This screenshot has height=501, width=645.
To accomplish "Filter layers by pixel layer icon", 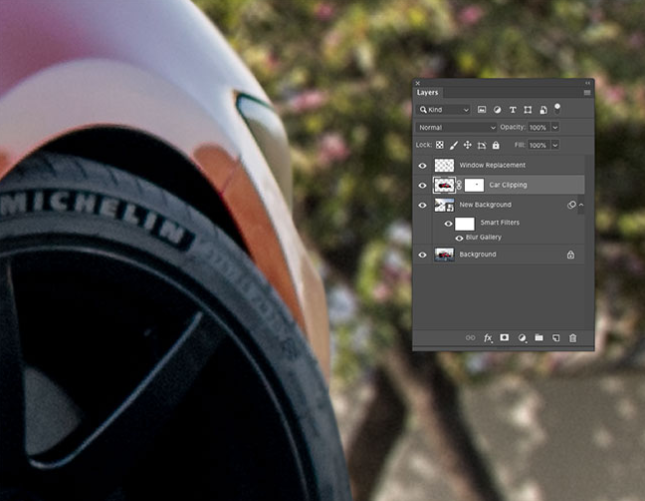I will pos(481,110).
